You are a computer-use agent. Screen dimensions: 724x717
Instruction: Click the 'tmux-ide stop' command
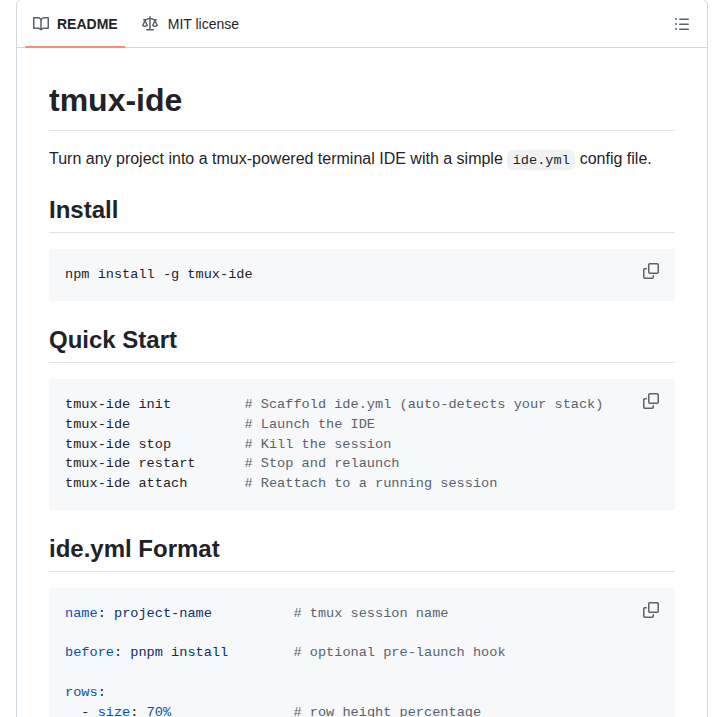[x=118, y=444]
